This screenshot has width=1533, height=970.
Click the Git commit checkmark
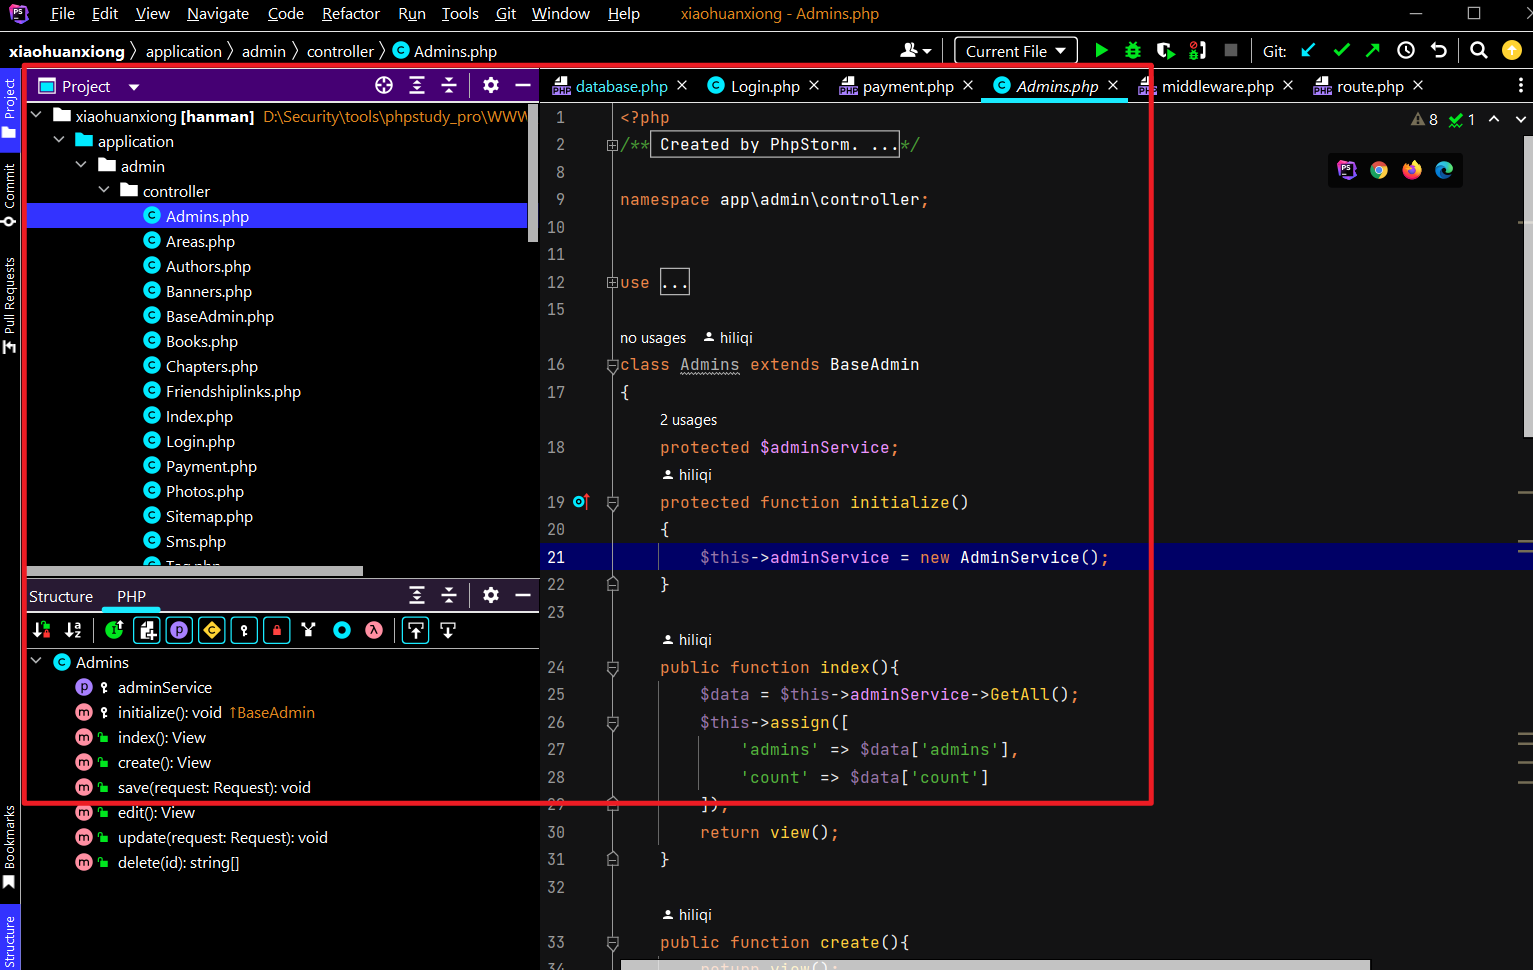pyautogui.click(x=1341, y=51)
